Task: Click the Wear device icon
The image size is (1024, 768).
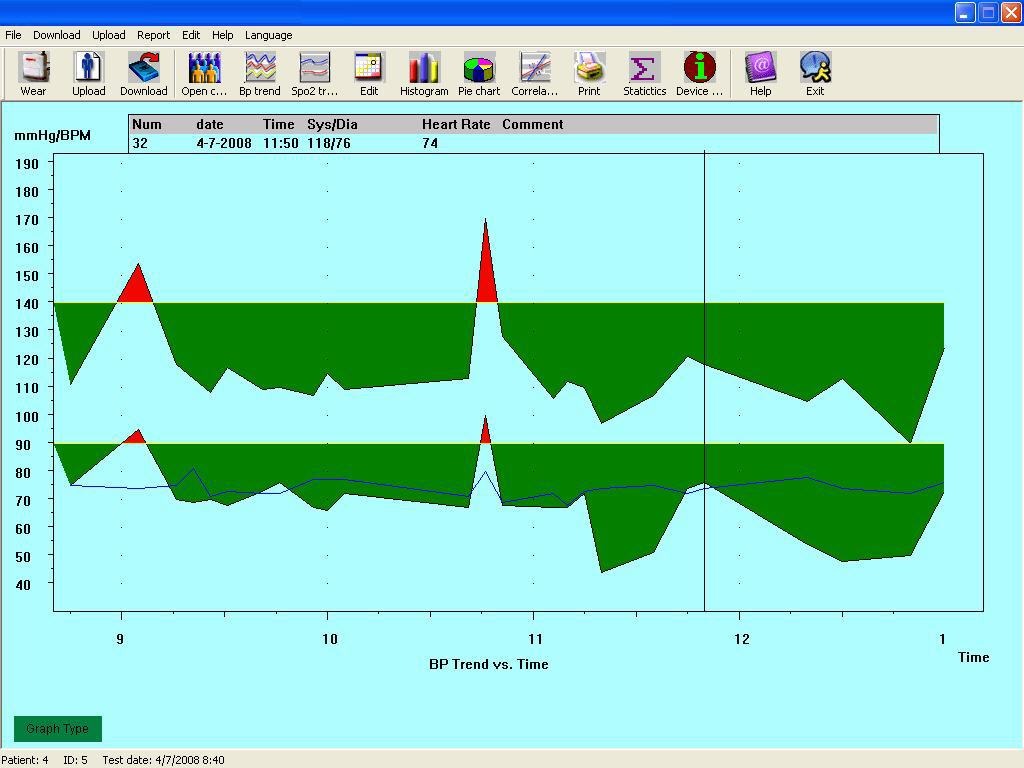Action: pos(33,74)
